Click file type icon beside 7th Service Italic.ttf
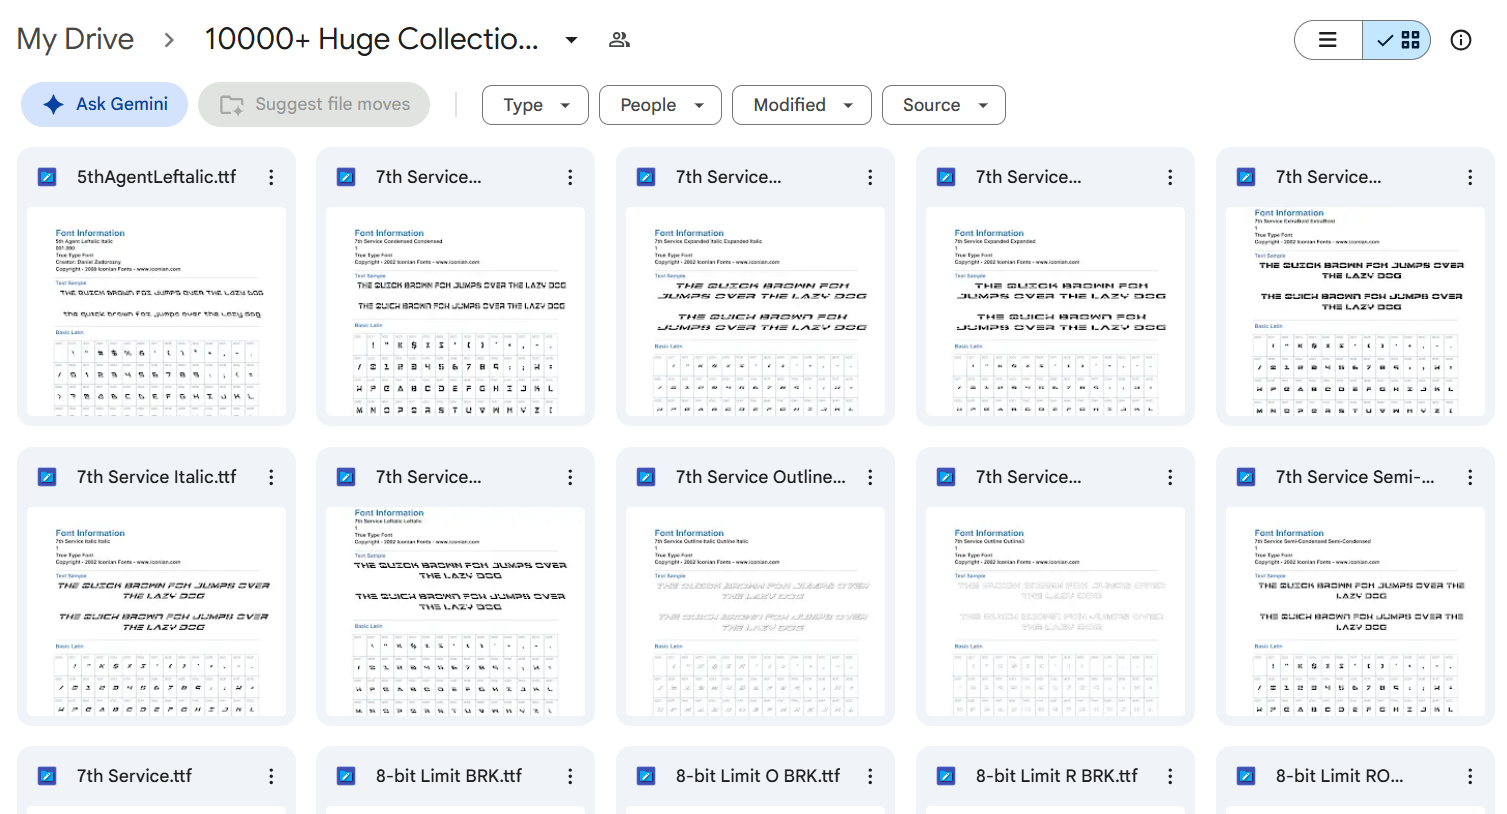 click(x=47, y=477)
